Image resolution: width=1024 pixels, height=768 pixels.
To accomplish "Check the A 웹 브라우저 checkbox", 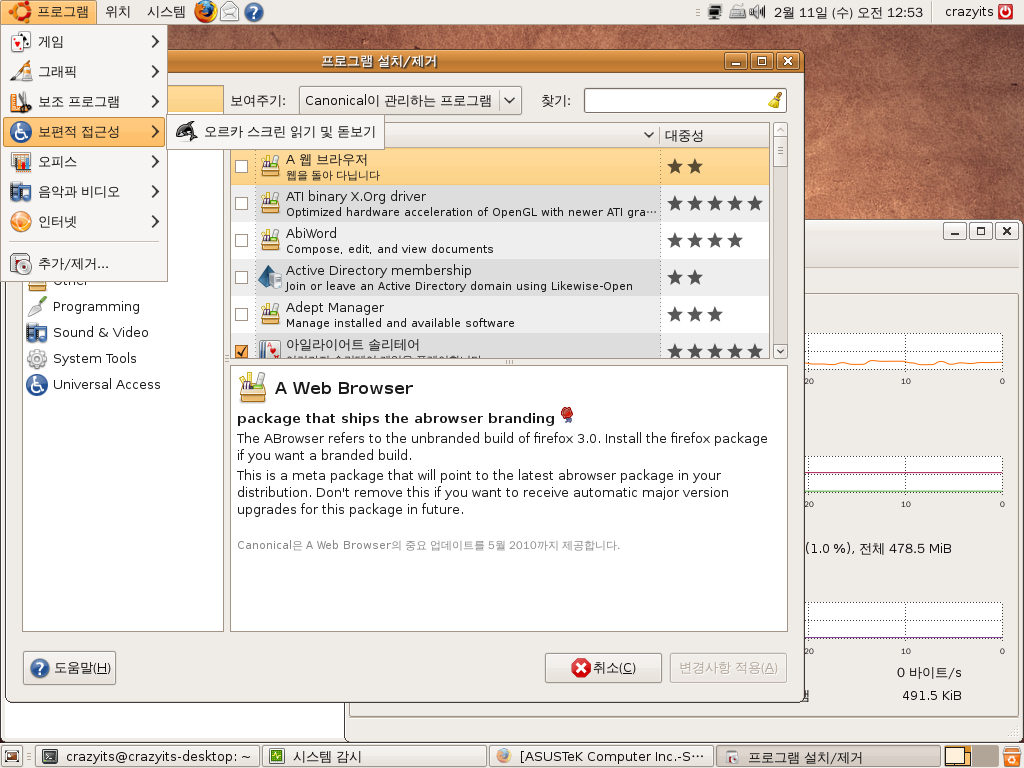I will (x=242, y=167).
